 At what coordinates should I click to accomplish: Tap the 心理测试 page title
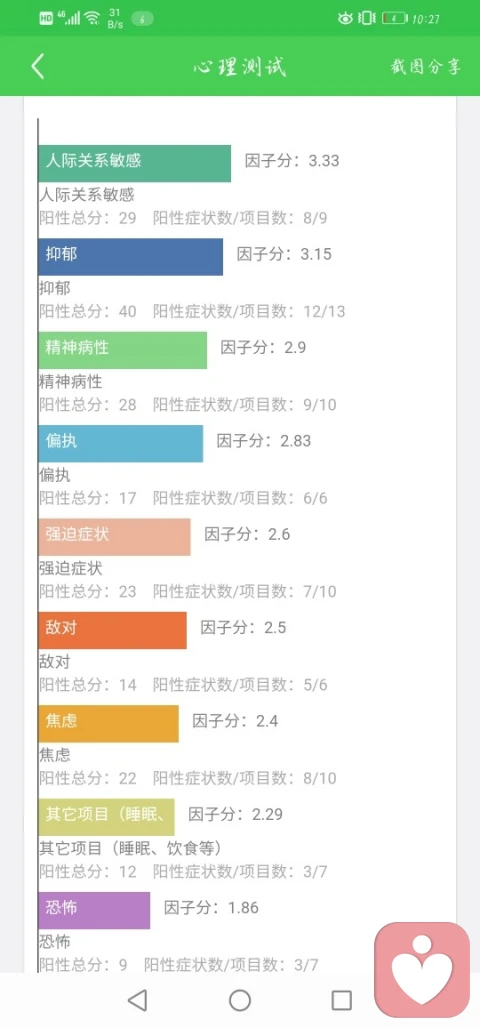240,67
